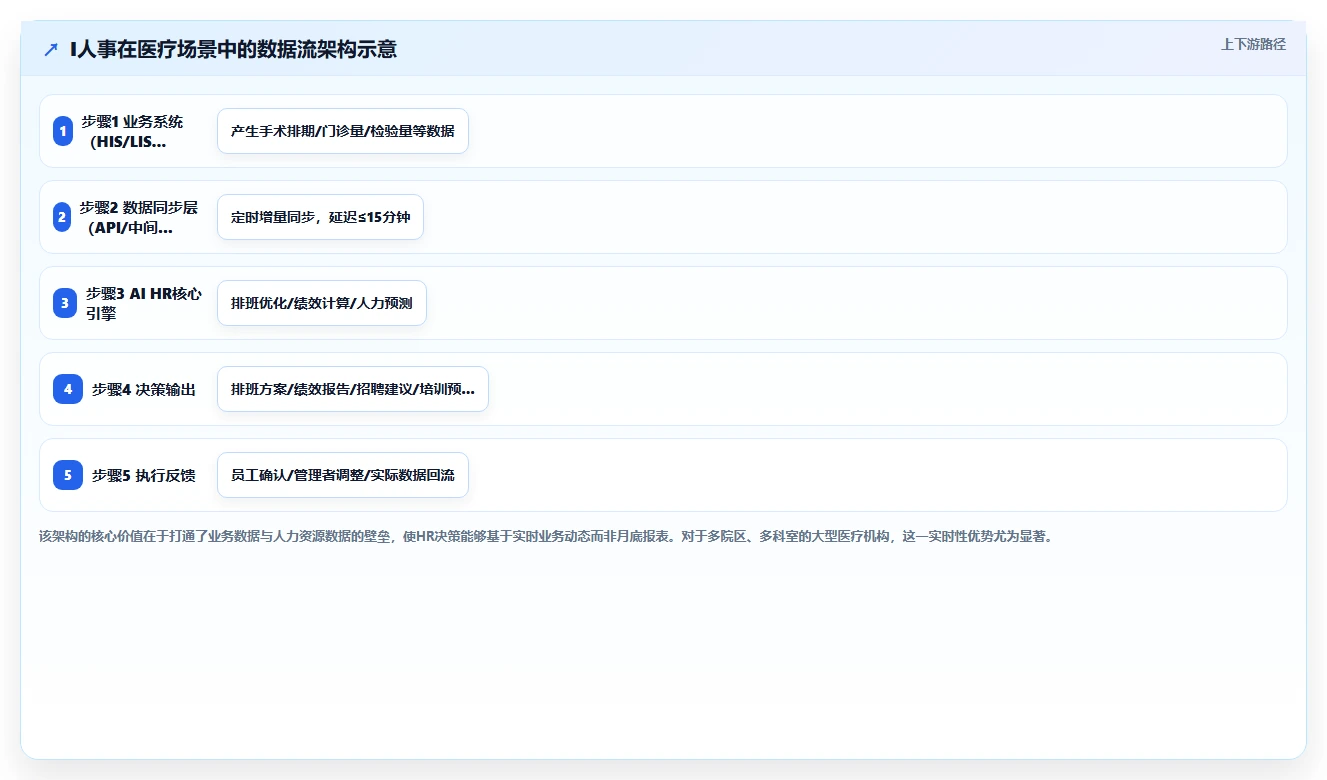1327x780 pixels.
Task: Select the 步骤2 数据同步层 label
Action: point(139,217)
